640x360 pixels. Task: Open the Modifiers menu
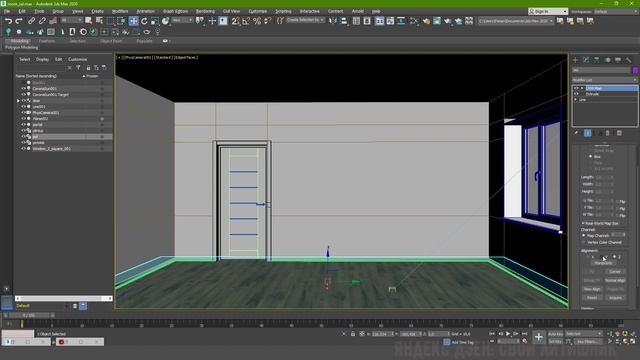[120, 11]
